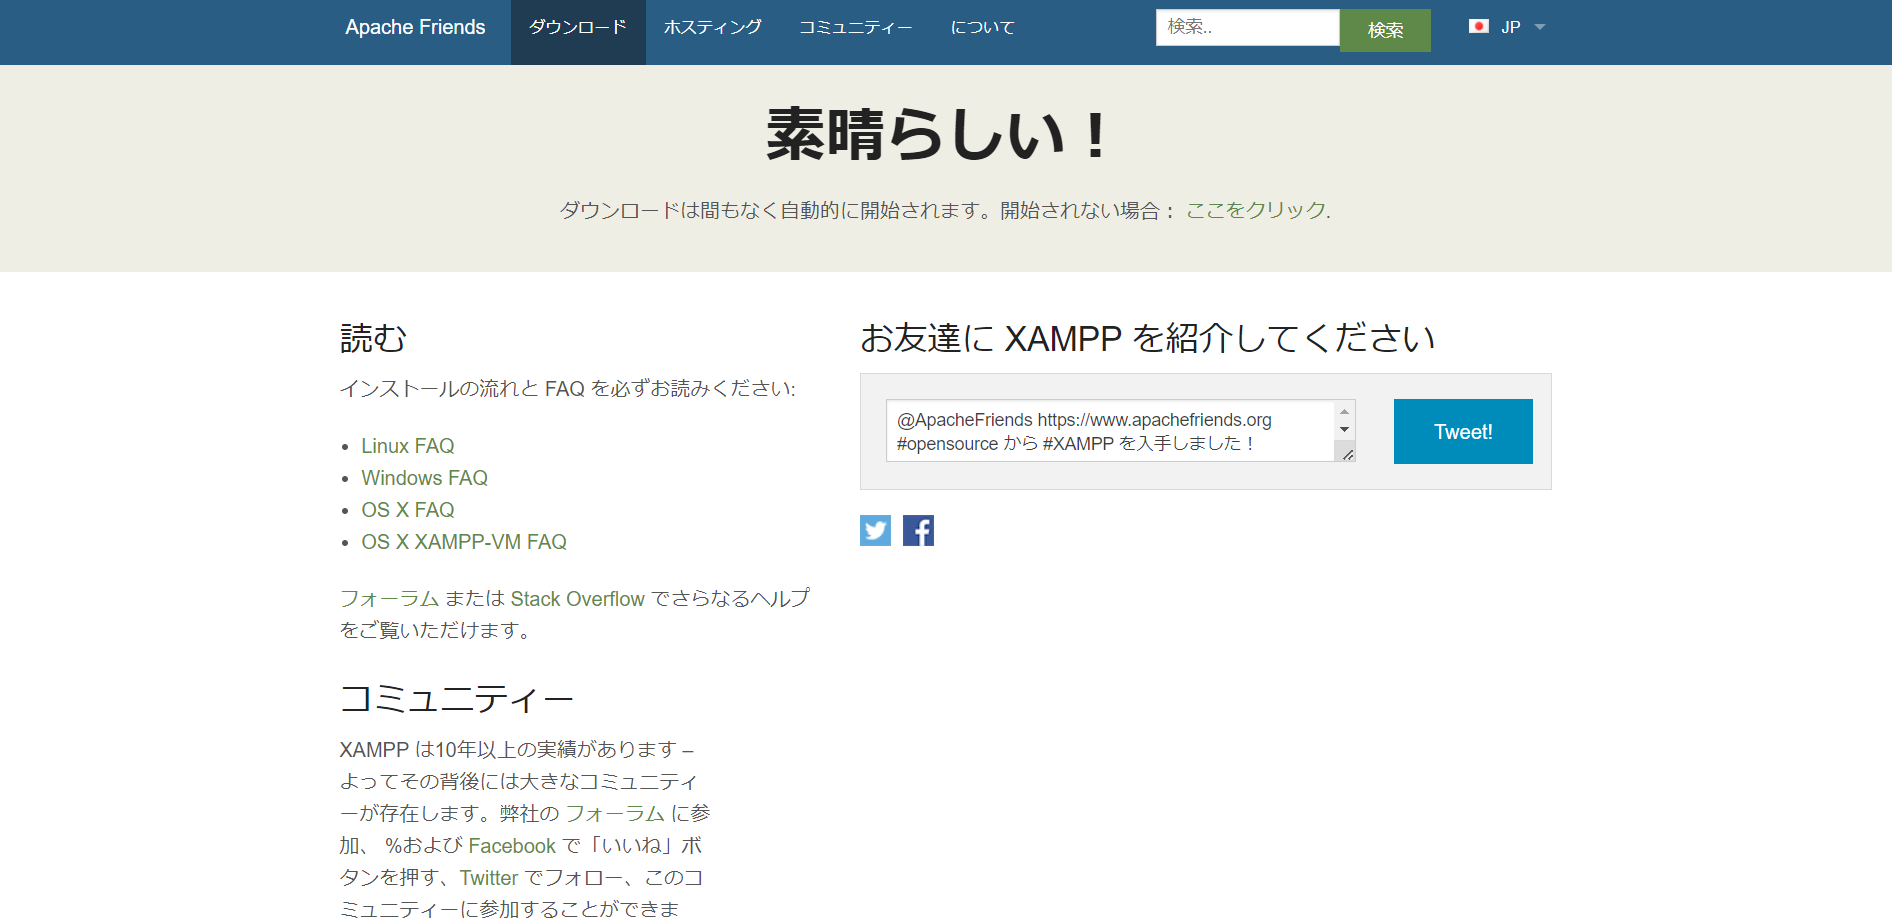Focus the 検索 search input field

[1247, 27]
